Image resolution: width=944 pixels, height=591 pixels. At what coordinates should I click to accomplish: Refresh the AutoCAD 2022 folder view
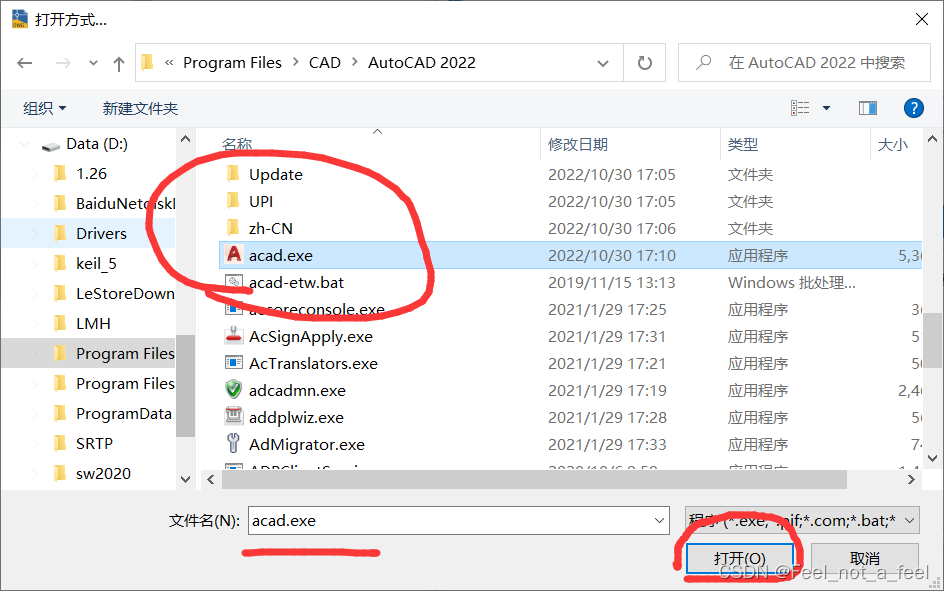coord(645,63)
